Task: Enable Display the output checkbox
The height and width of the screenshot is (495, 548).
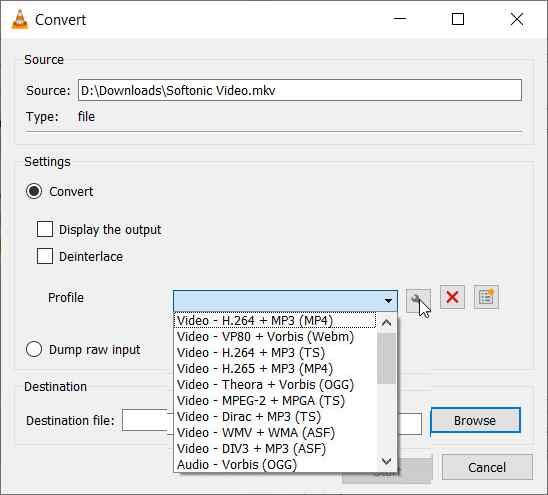Action: click(45, 229)
